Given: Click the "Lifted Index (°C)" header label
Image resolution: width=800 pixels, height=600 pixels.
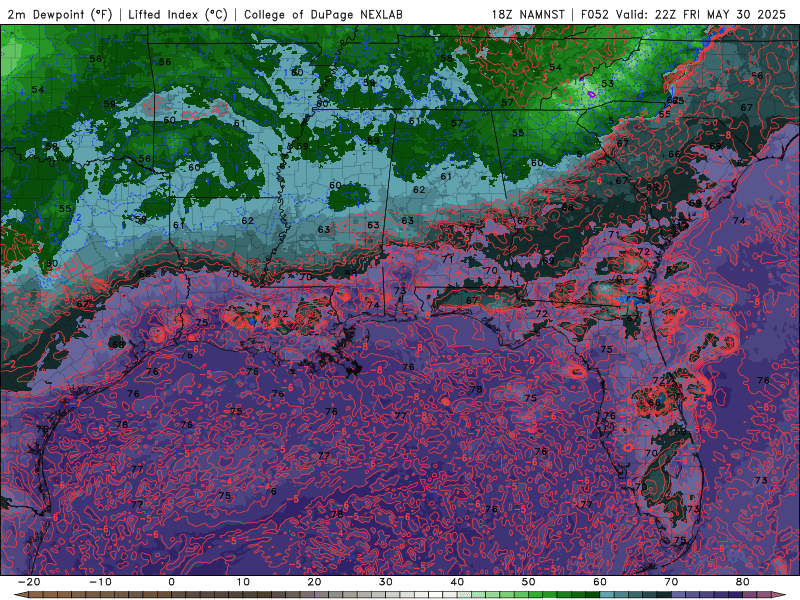Looking at the screenshot, I should coord(178,14).
